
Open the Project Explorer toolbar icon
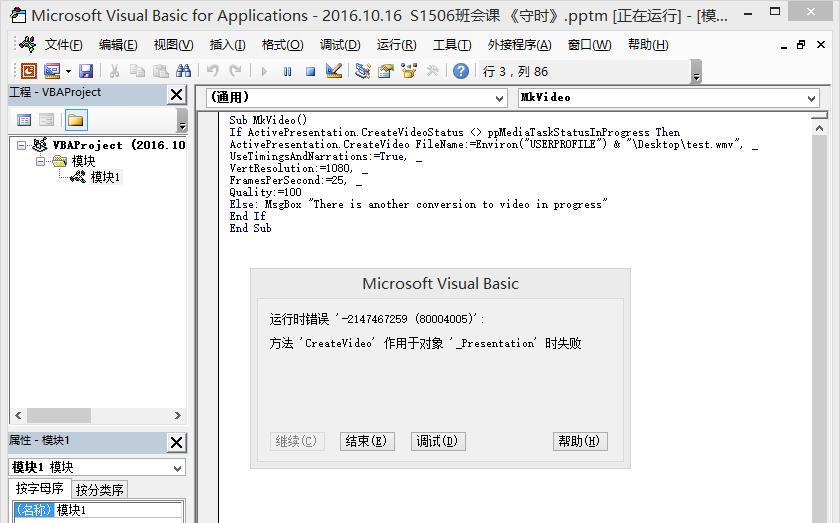pyautogui.click(x=363, y=71)
